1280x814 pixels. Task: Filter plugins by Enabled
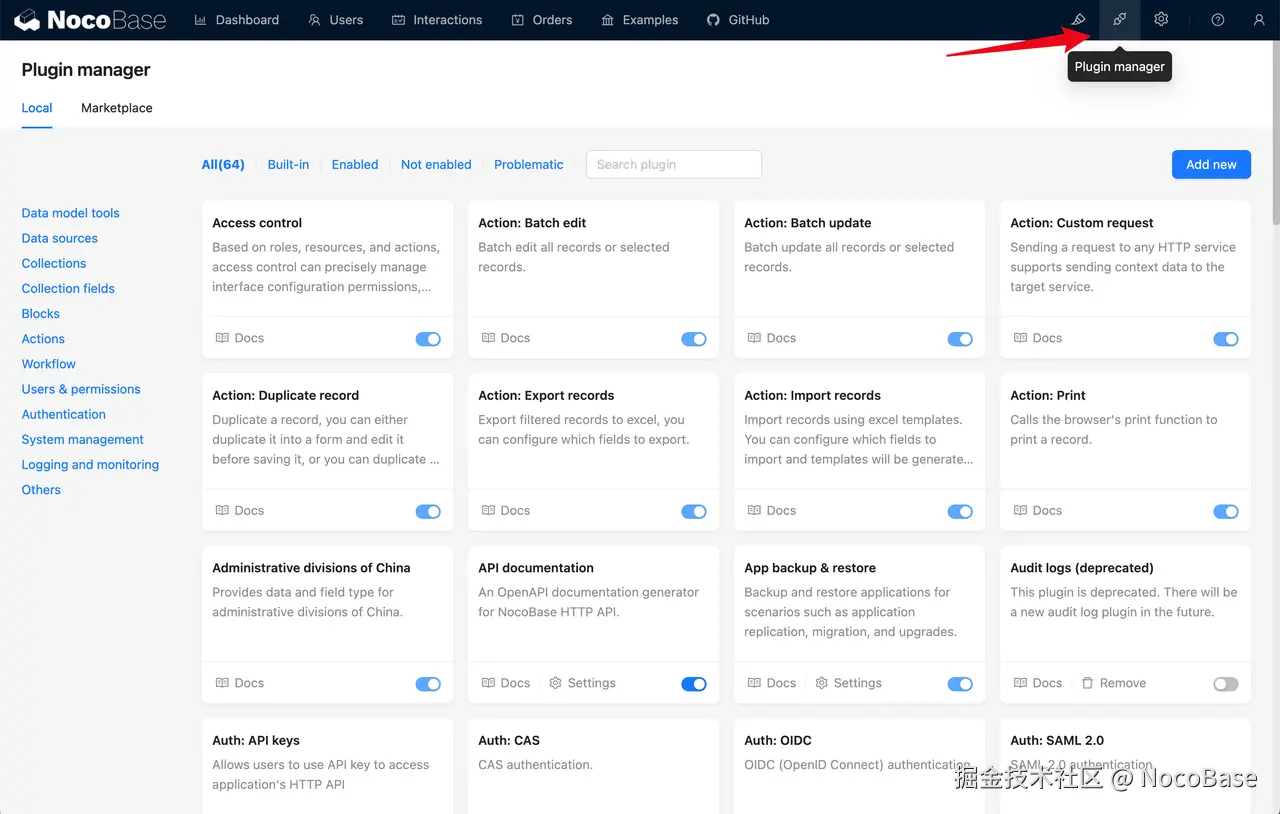tap(355, 165)
